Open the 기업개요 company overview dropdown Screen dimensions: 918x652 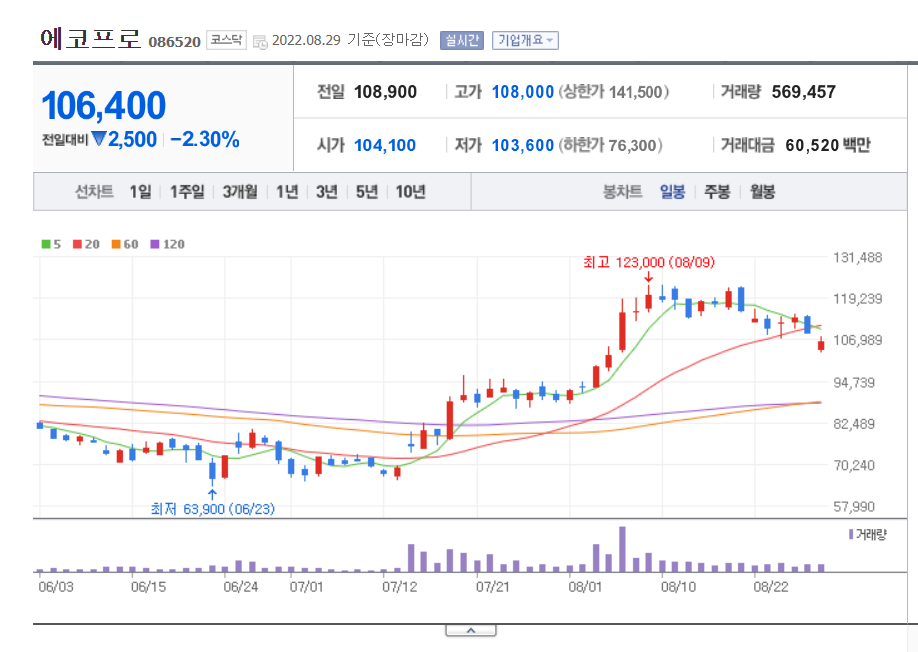(x=525, y=40)
